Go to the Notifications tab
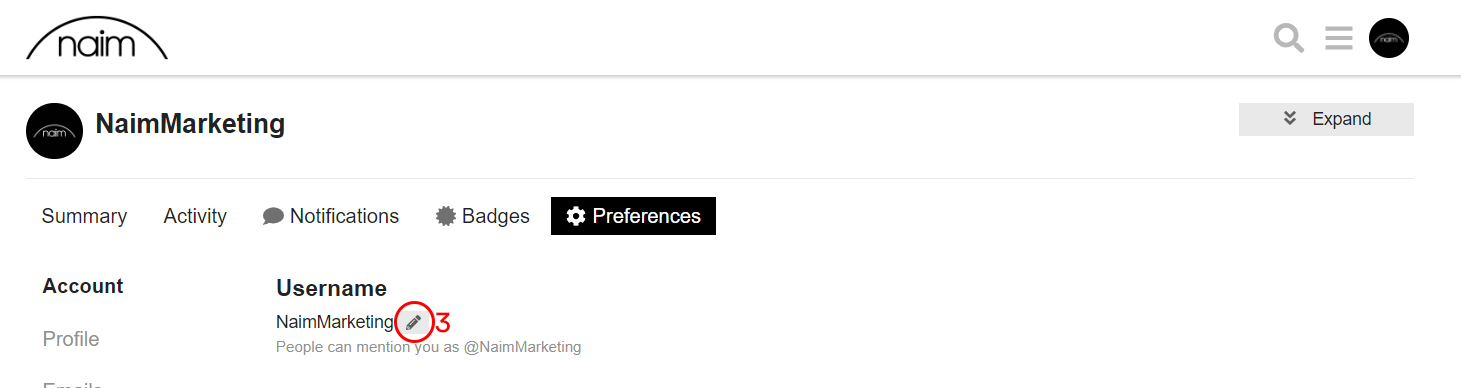The height and width of the screenshot is (388, 1461). pyautogui.click(x=331, y=216)
